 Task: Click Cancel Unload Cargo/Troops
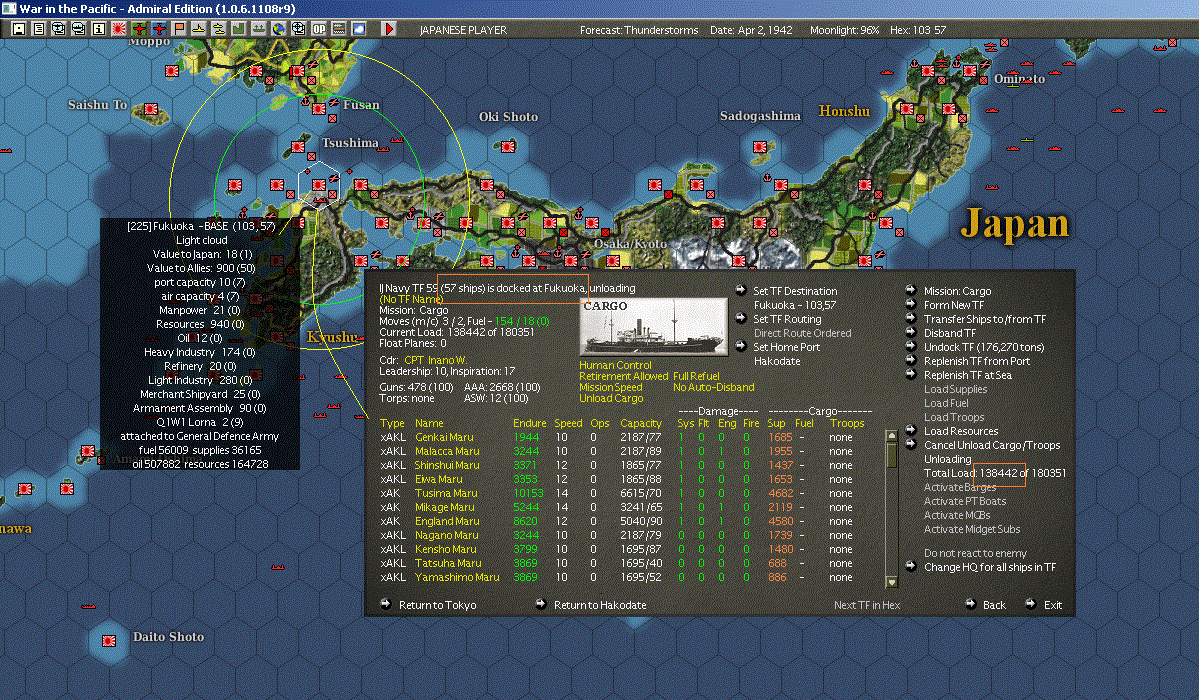[x=992, y=445]
